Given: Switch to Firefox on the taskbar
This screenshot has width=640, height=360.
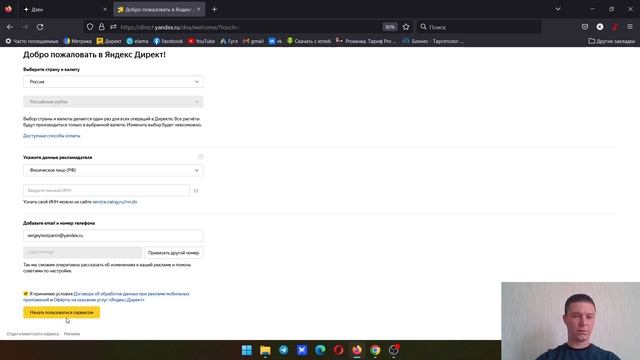Looking at the screenshot, I should pos(357,350).
